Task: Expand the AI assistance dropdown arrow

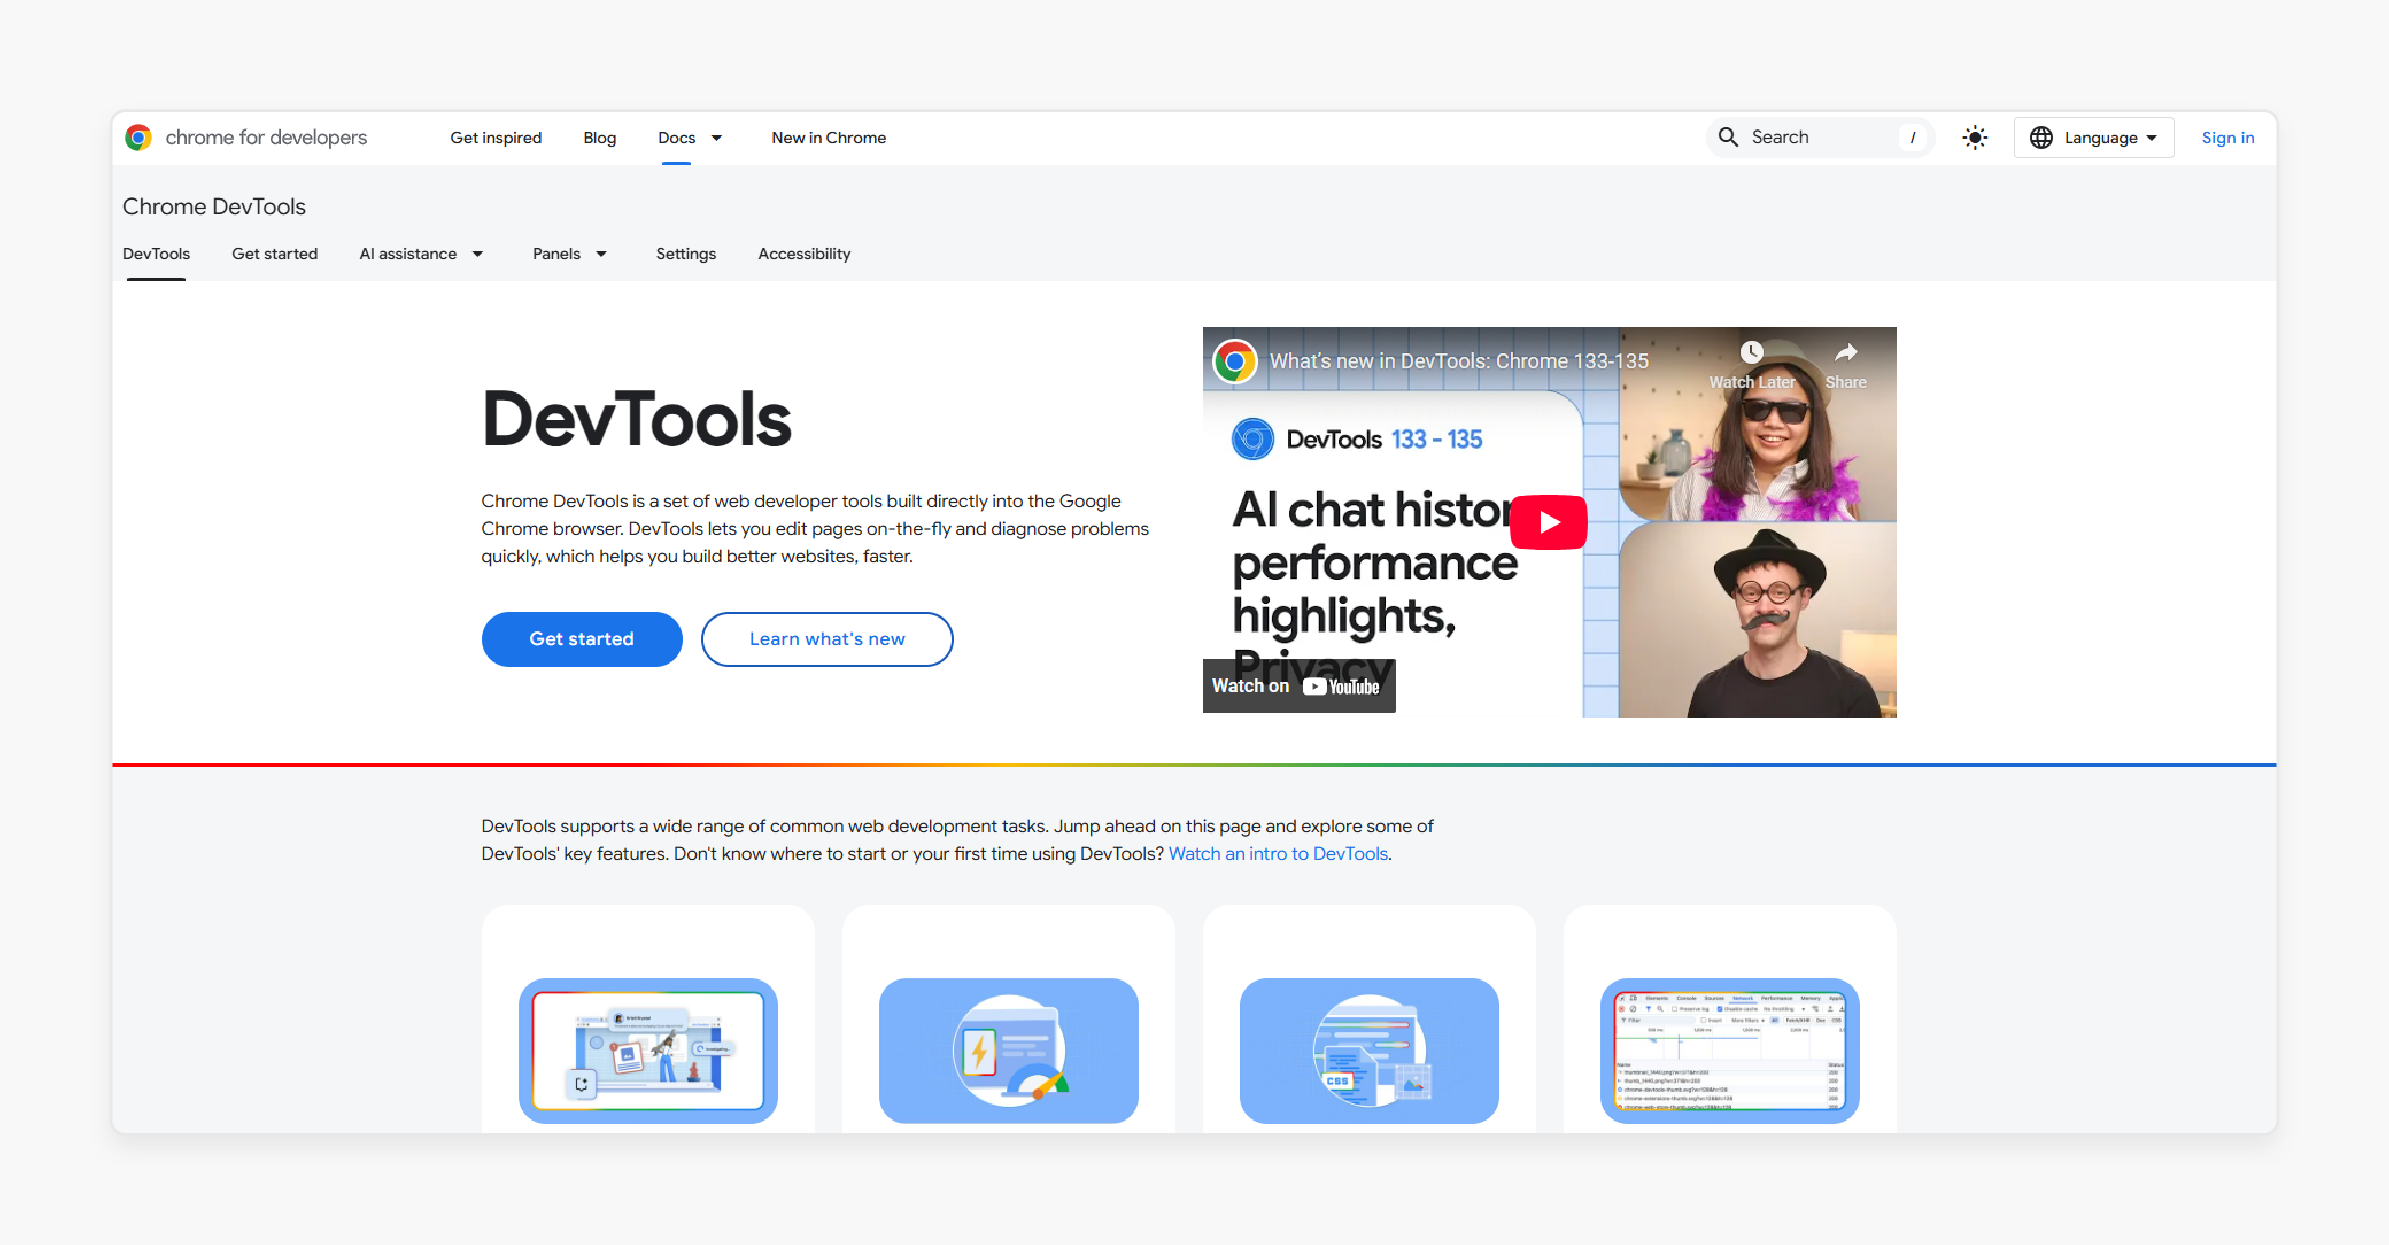Action: (x=478, y=254)
